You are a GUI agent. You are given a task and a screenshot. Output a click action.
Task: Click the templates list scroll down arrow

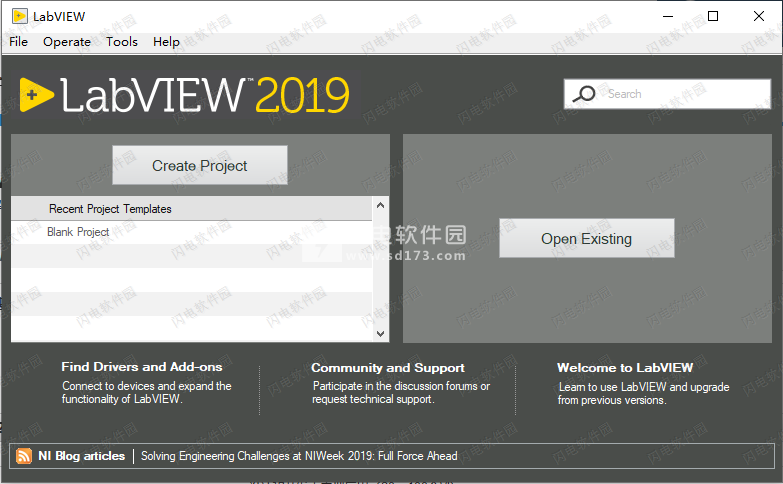tap(381, 334)
